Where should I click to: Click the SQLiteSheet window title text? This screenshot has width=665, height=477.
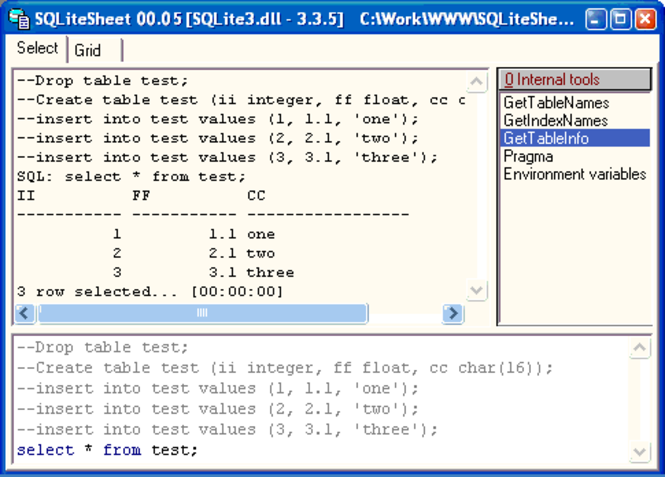click(x=304, y=19)
